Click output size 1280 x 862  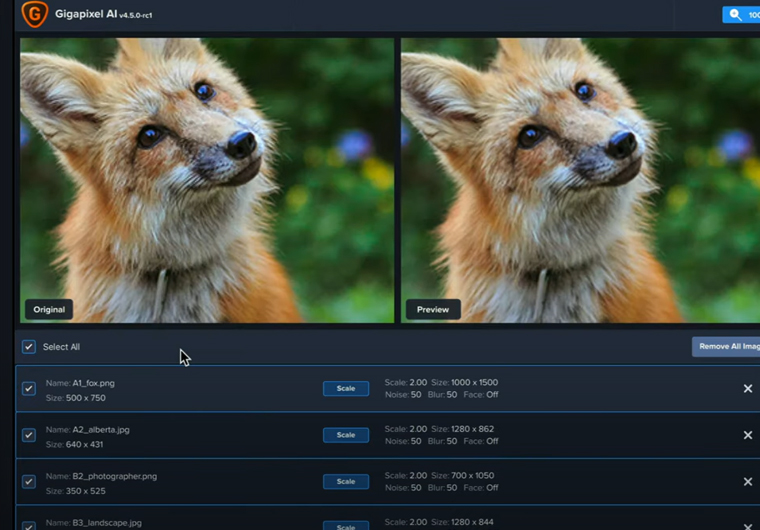(x=473, y=429)
